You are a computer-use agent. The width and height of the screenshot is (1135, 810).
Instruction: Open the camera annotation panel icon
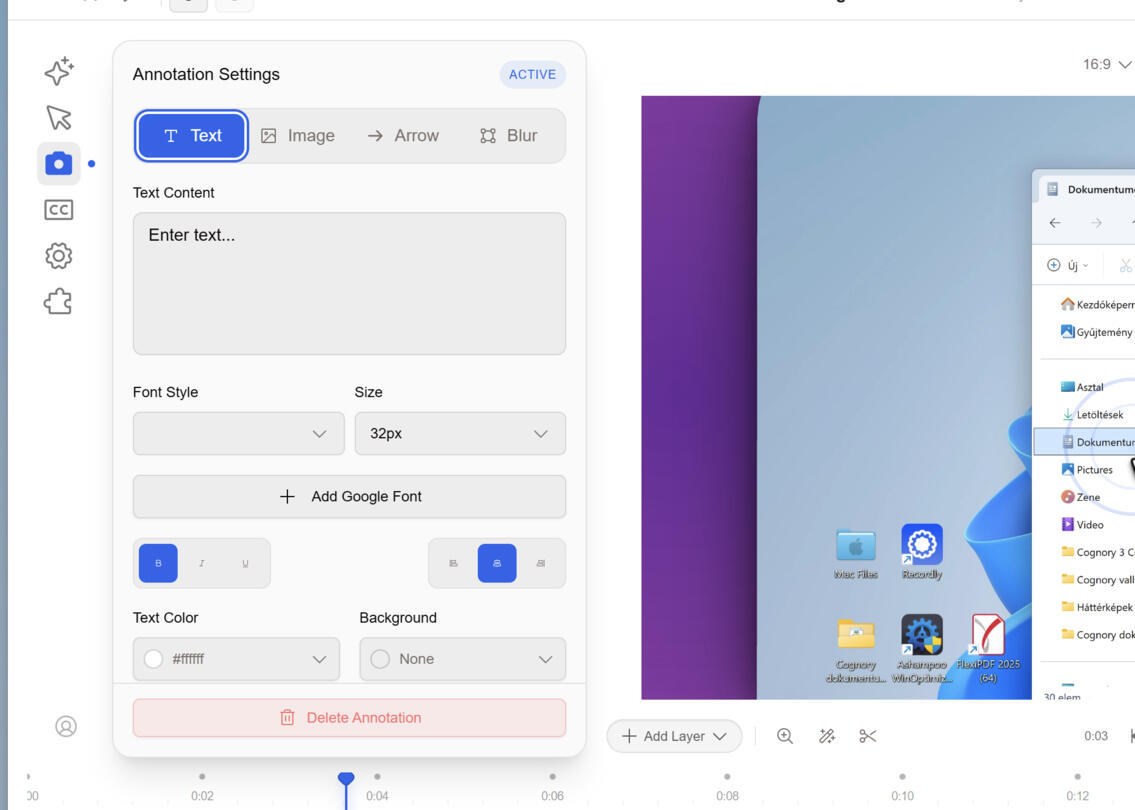tap(59, 164)
